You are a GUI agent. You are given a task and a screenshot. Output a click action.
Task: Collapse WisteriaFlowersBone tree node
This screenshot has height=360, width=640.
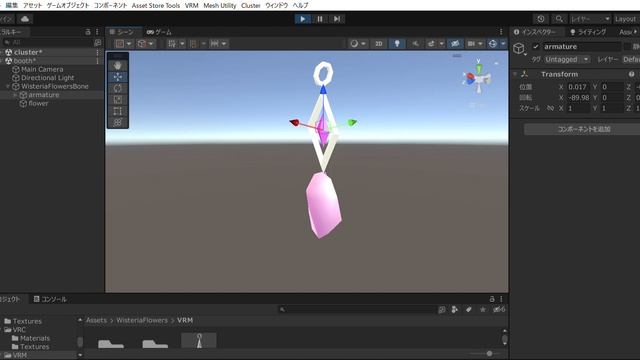[8, 87]
